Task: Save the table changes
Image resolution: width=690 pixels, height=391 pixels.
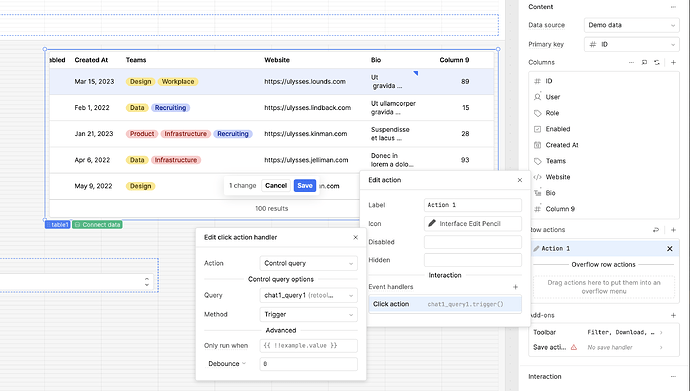Action: [x=305, y=186]
